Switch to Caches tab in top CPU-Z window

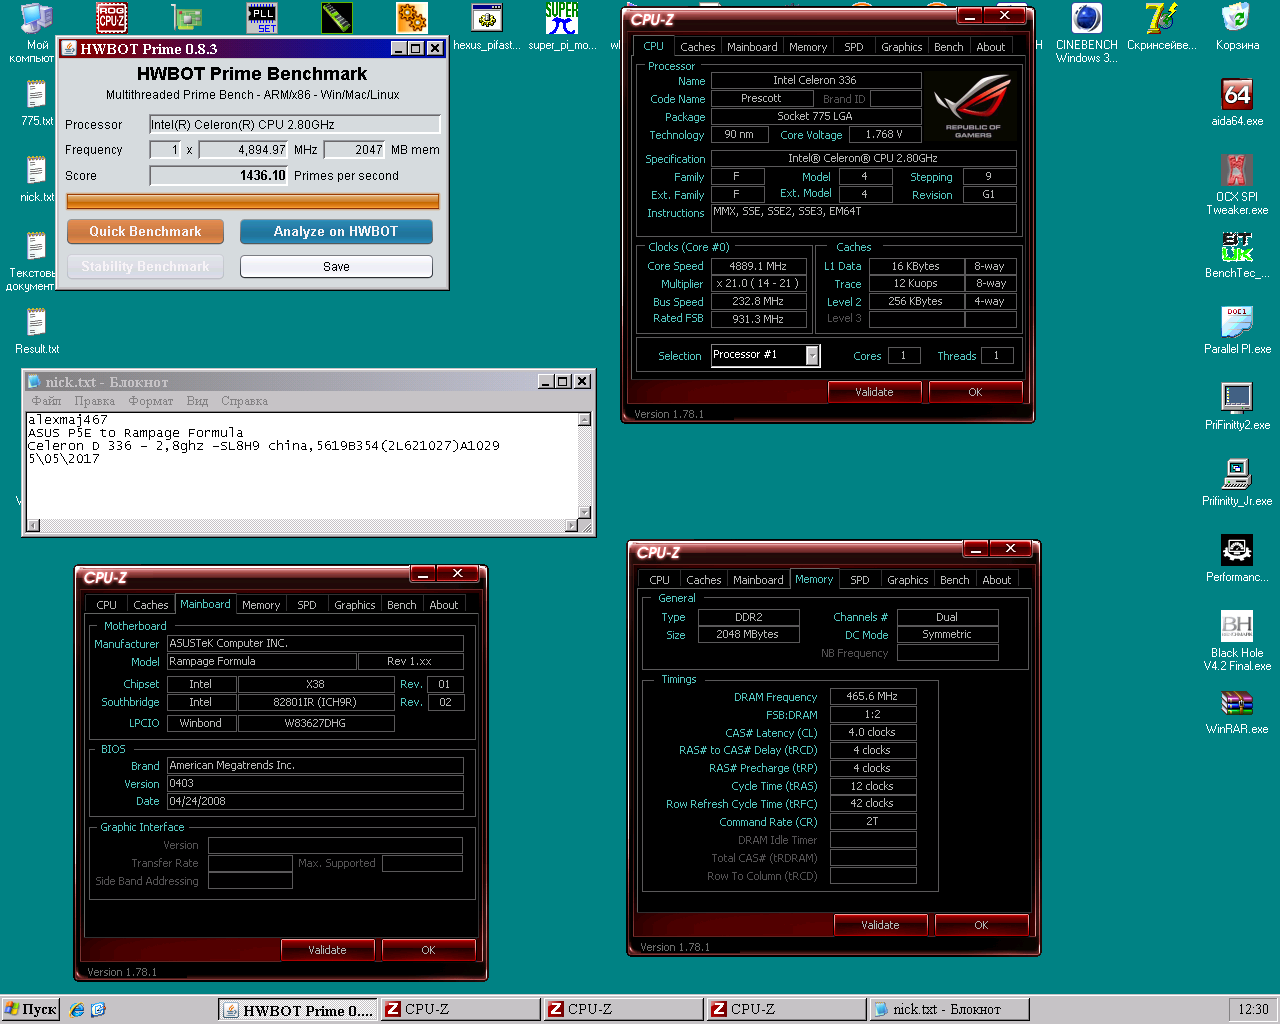click(697, 47)
